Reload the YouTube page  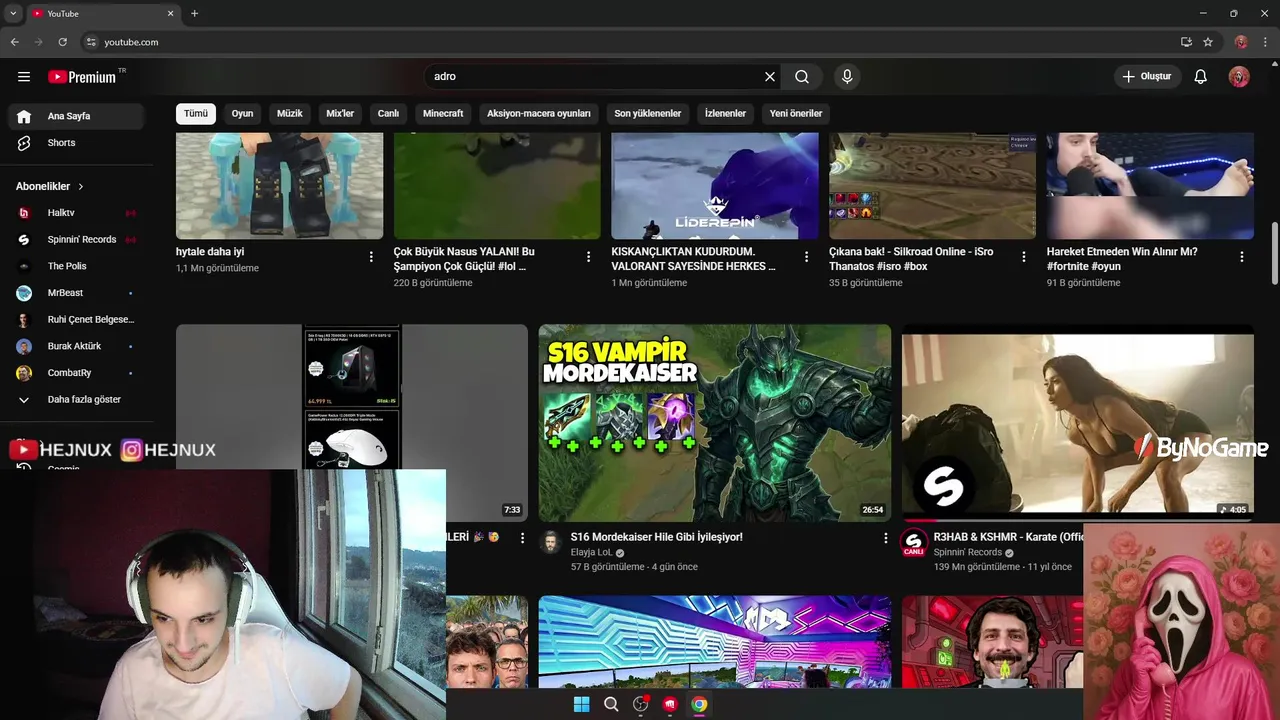[62, 42]
